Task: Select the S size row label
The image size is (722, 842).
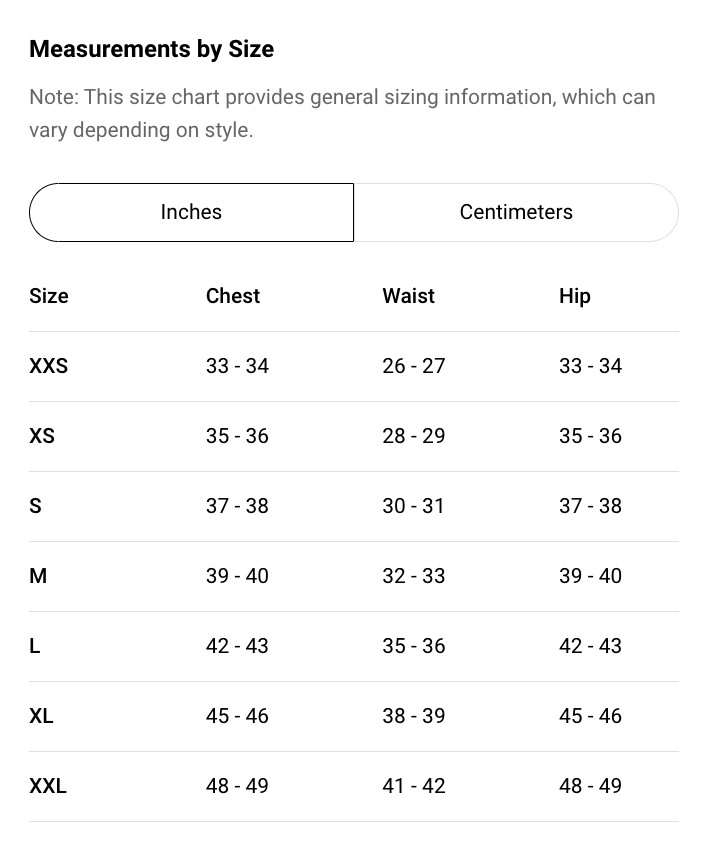Action: (x=35, y=506)
